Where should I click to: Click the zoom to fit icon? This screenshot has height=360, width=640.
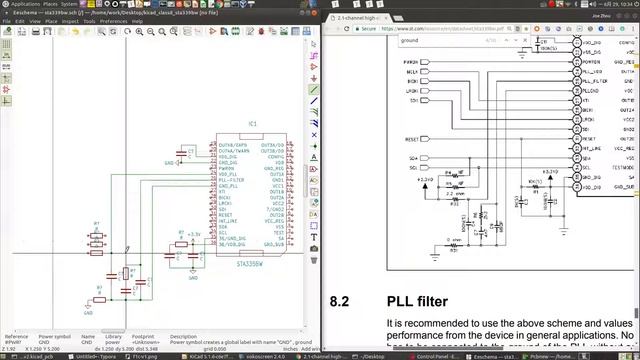[162, 31]
